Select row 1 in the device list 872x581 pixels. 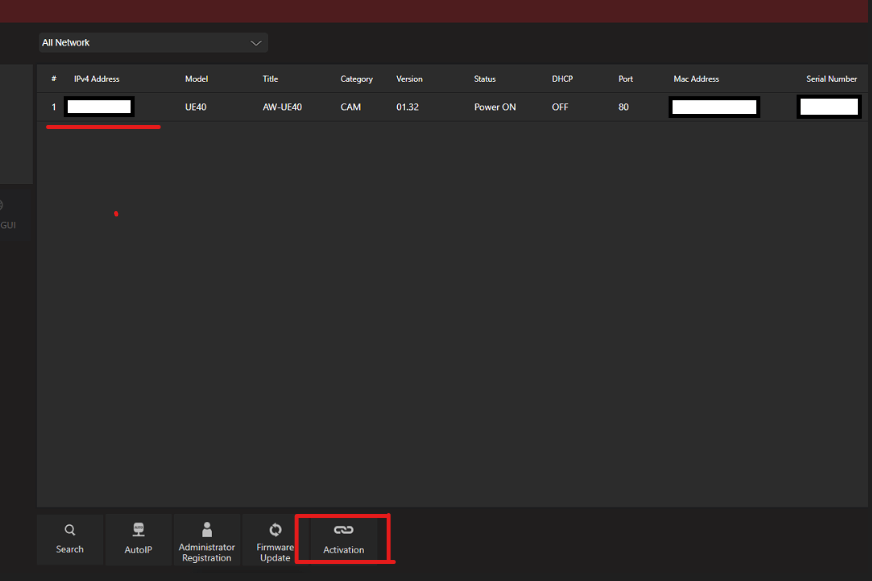tap(53, 106)
